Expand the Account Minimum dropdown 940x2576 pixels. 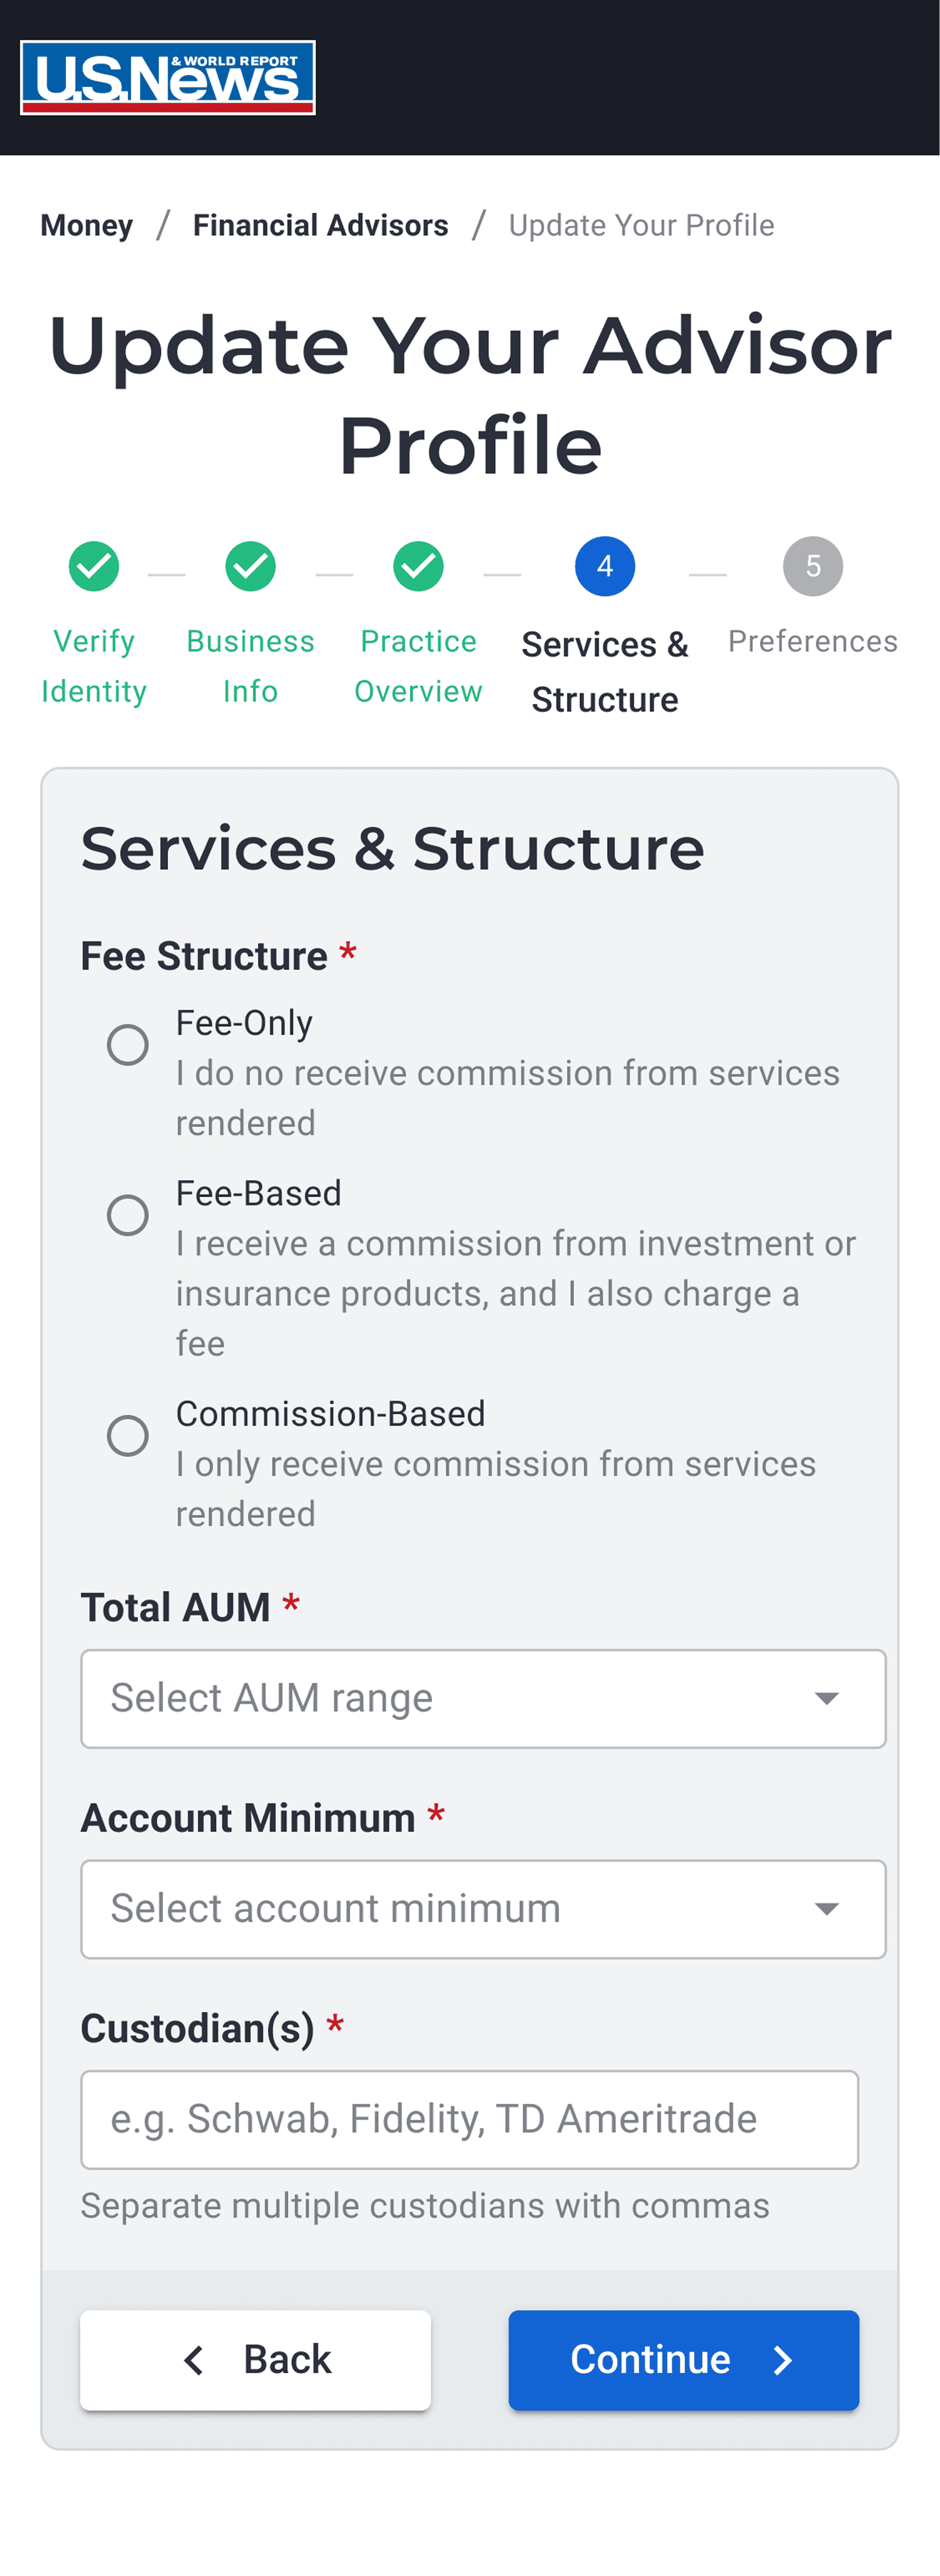click(x=483, y=1909)
